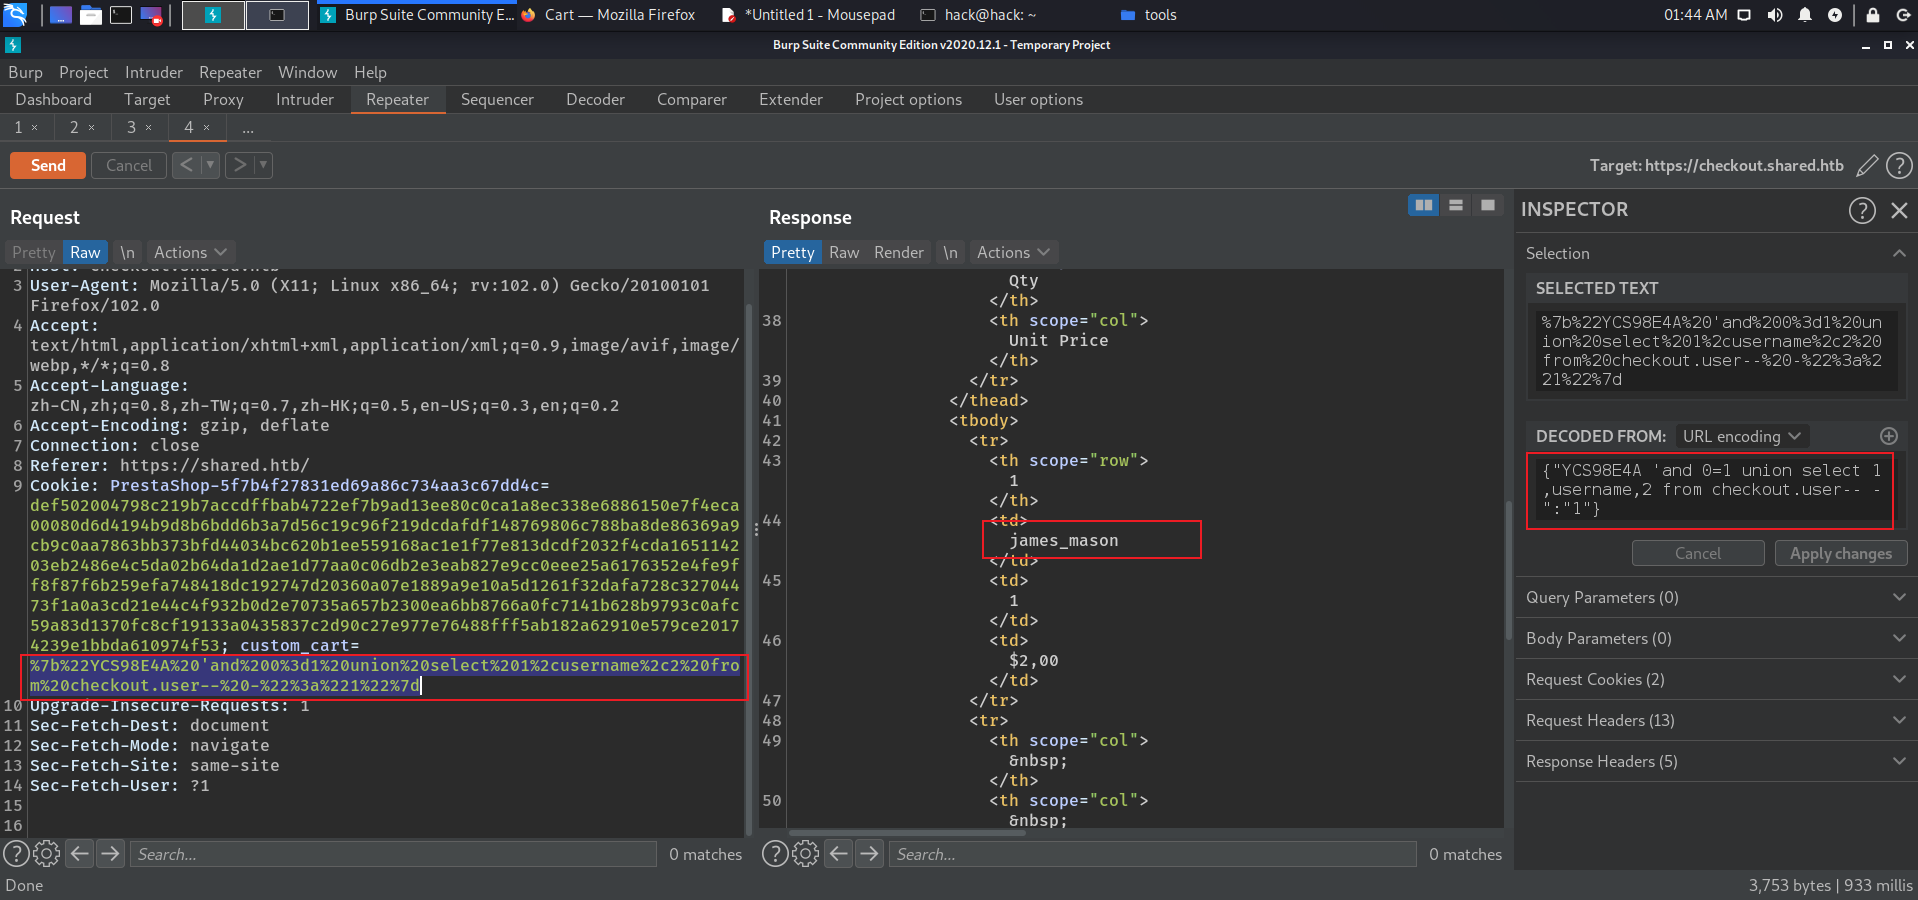The height and width of the screenshot is (900, 1918).
Task: Click Apply changes in Inspector
Action: click(x=1841, y=553)
